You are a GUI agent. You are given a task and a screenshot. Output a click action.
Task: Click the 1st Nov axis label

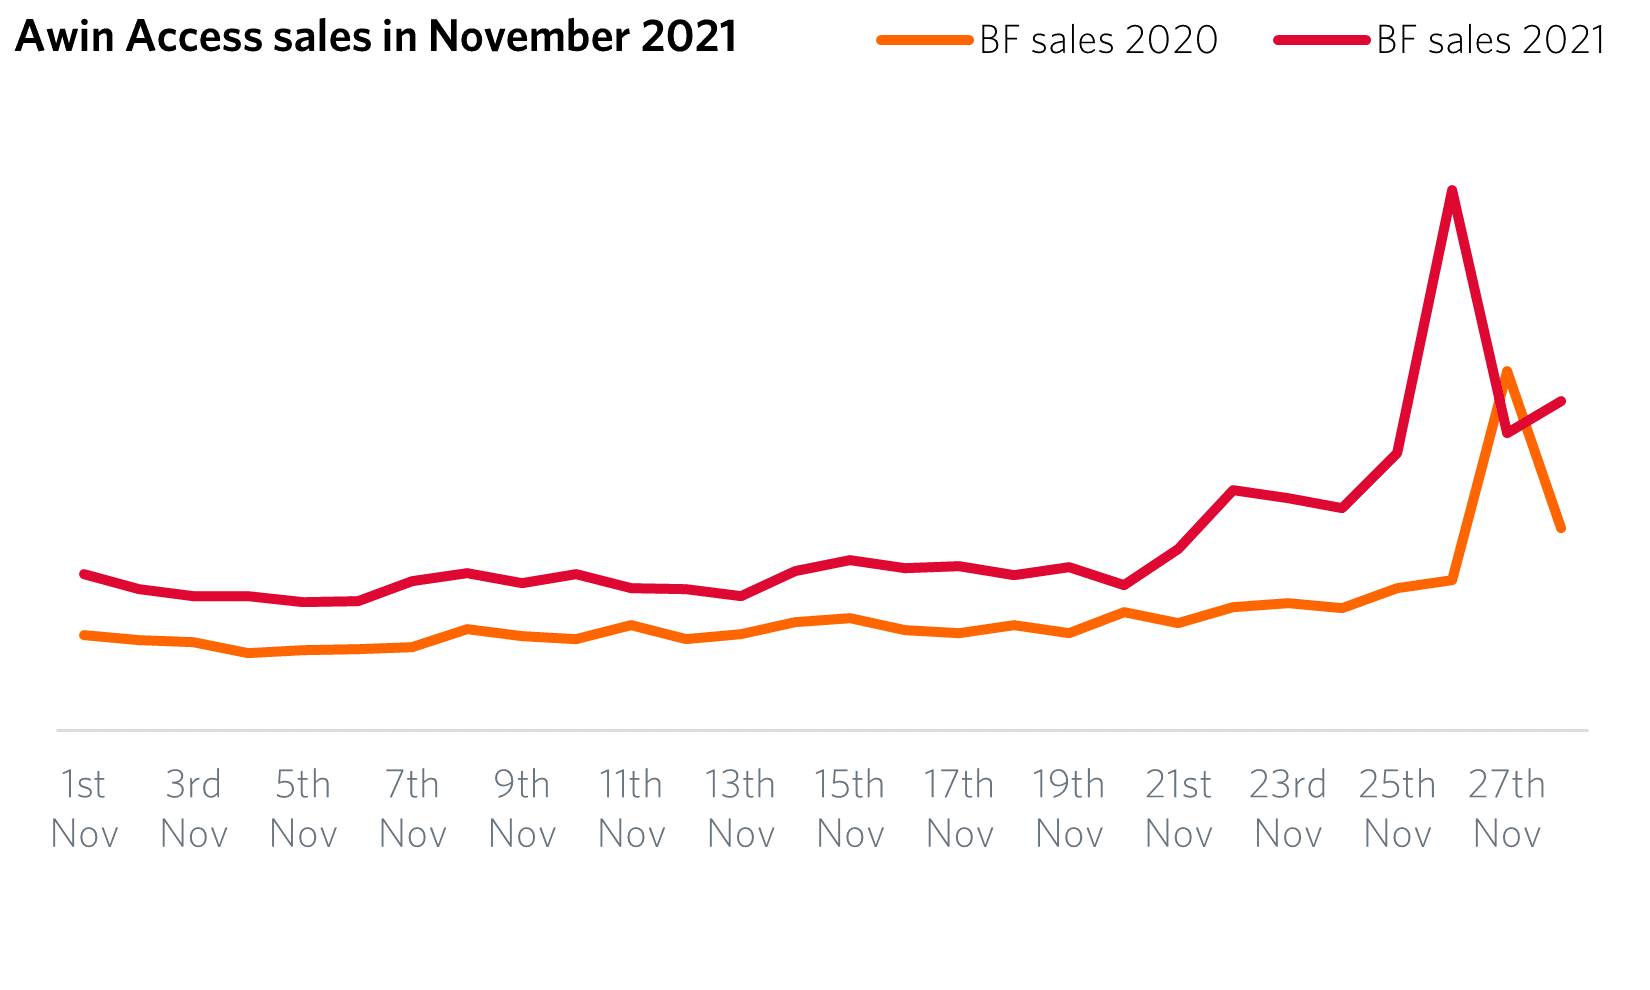pyautogui.click(x=84, y=809)
